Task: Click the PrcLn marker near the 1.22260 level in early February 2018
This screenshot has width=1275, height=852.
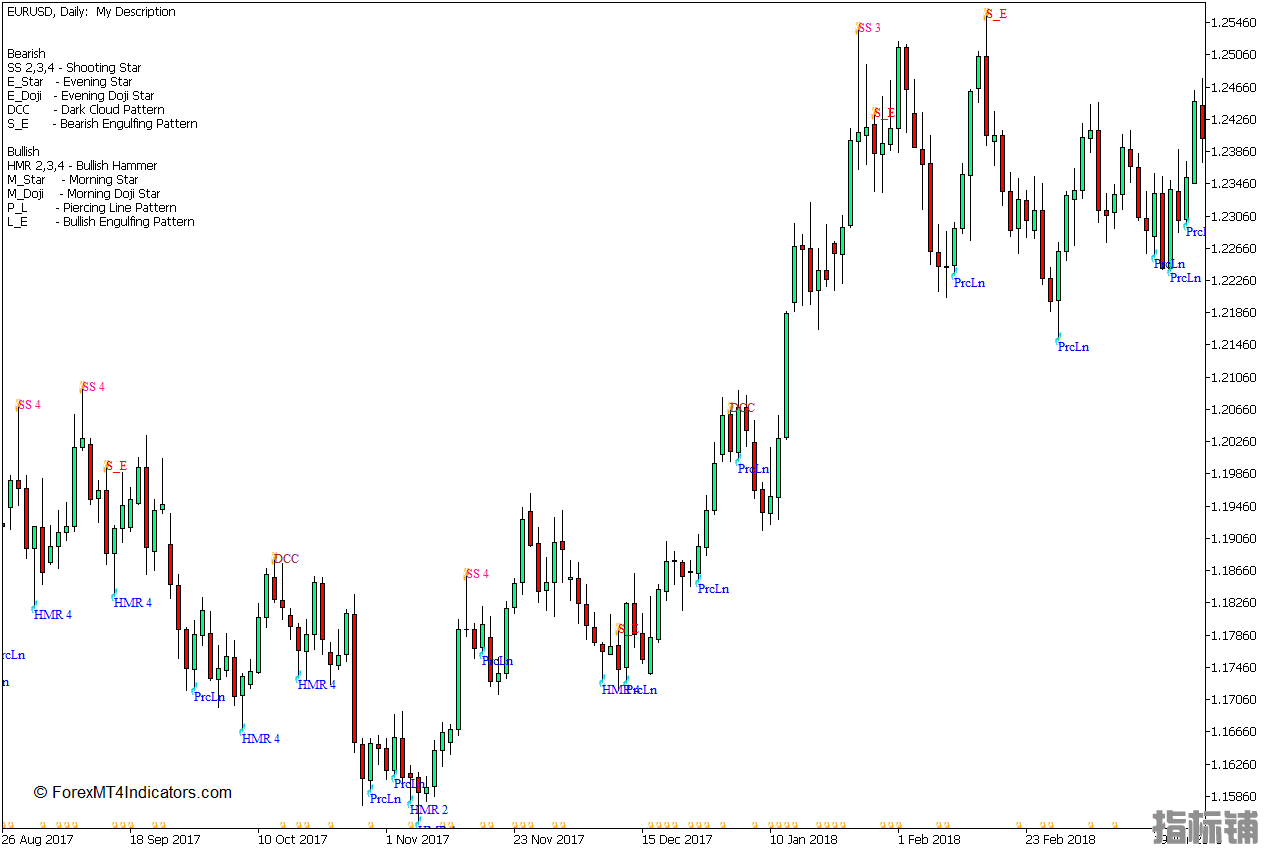Action: pos(969,283)
